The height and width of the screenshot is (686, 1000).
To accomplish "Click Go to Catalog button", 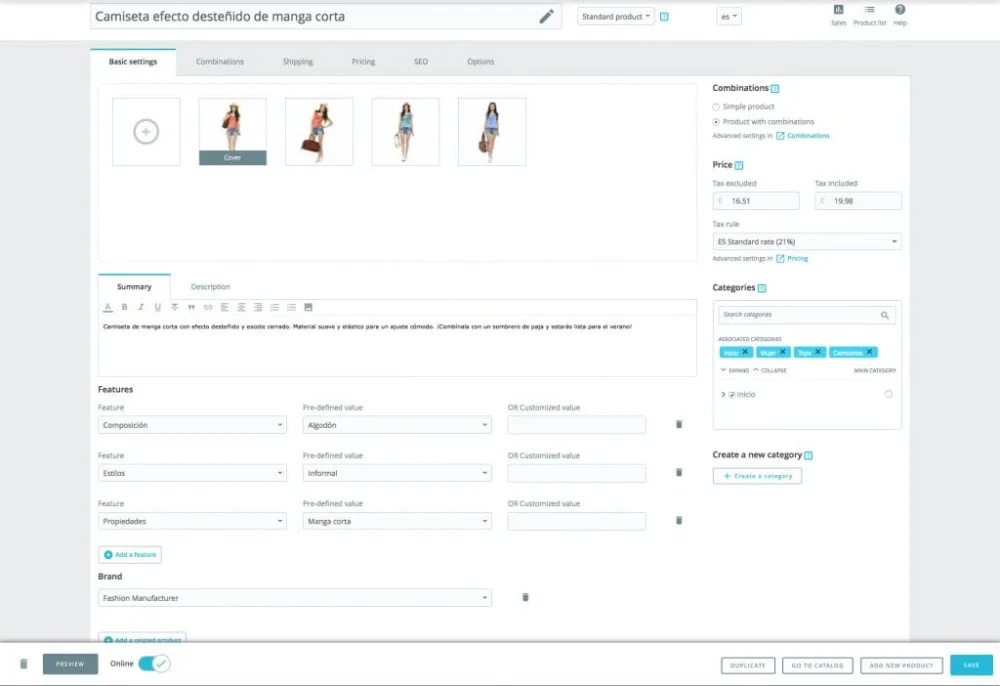I will click(818, 666).
